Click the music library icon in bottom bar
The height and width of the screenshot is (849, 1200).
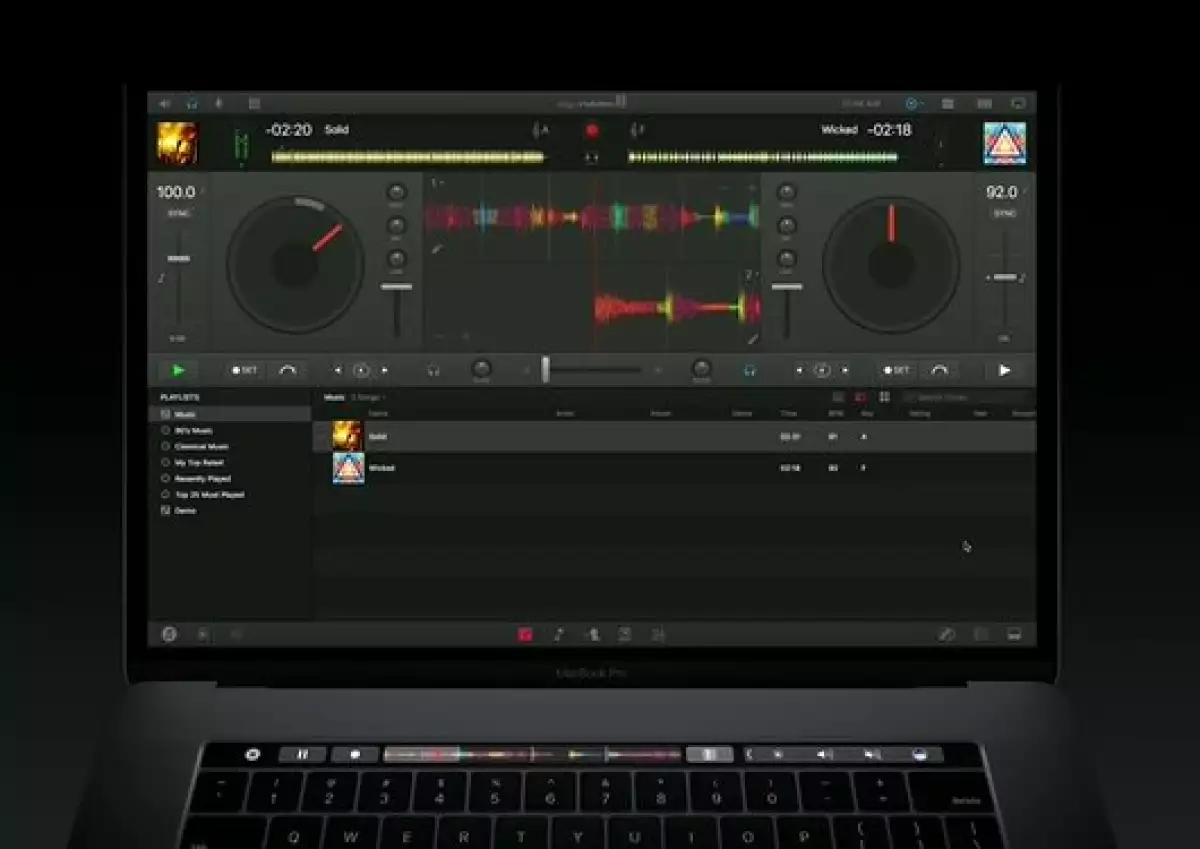[525, 634]
